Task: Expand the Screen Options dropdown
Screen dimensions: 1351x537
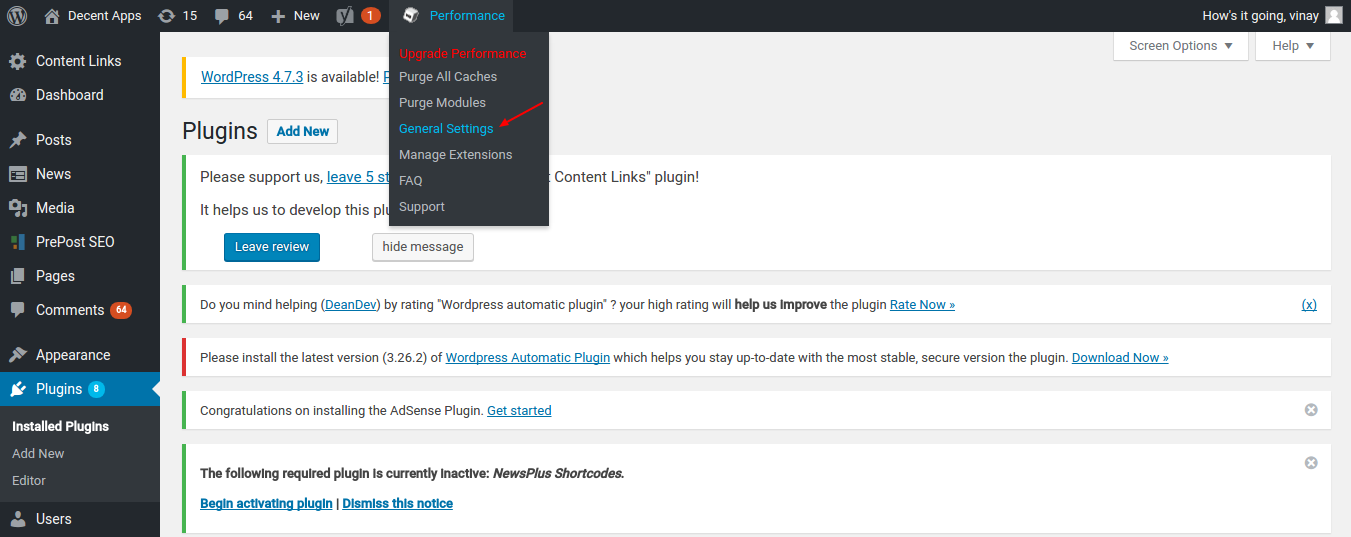Action: click(1180, 46)
